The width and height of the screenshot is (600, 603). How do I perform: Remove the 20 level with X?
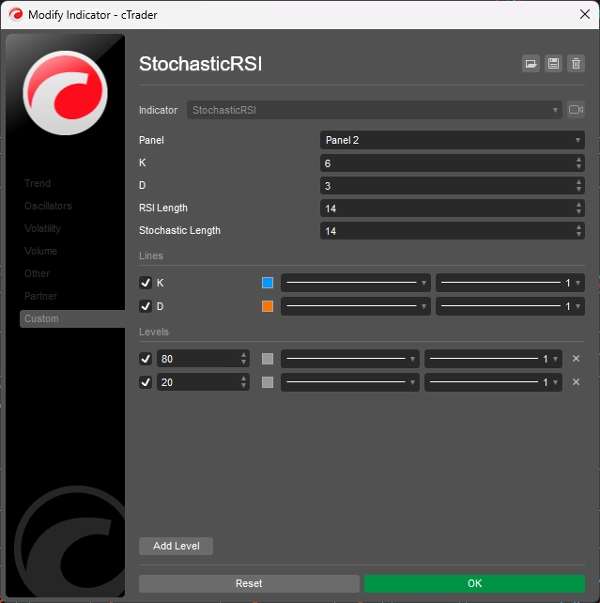(575, 382)
